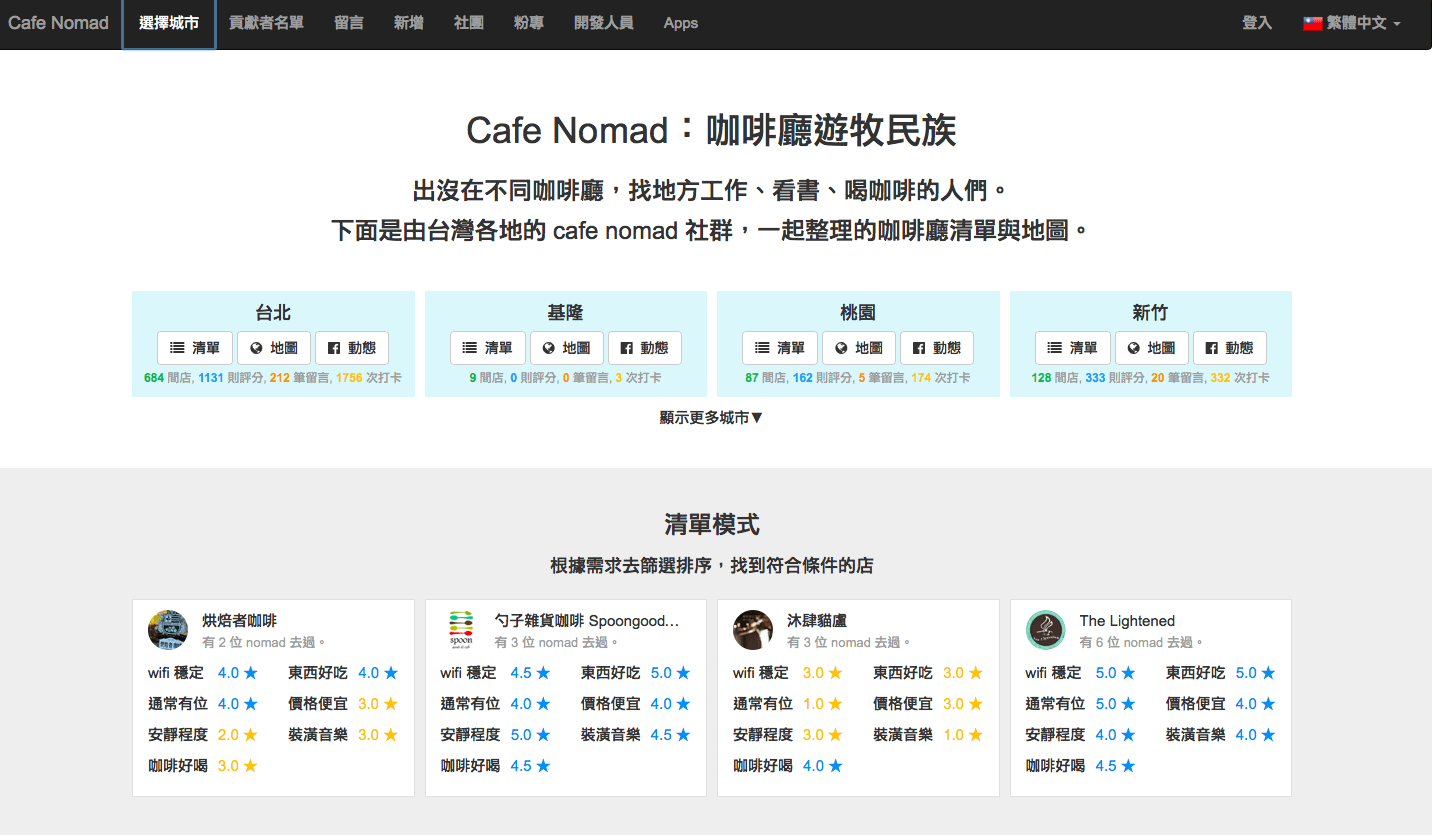1432x835 pixels.
Task: Click the 沐肆貓廬 cafe avatar image
Action: coord(753,630)
